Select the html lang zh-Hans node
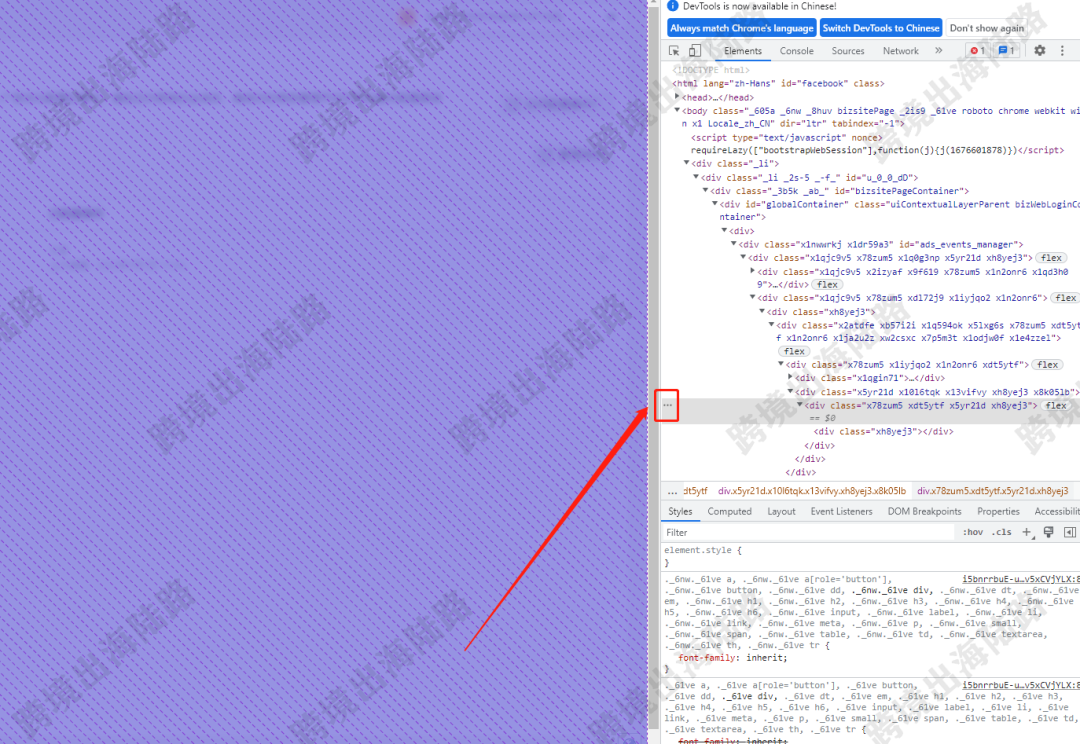 point(778,83)
